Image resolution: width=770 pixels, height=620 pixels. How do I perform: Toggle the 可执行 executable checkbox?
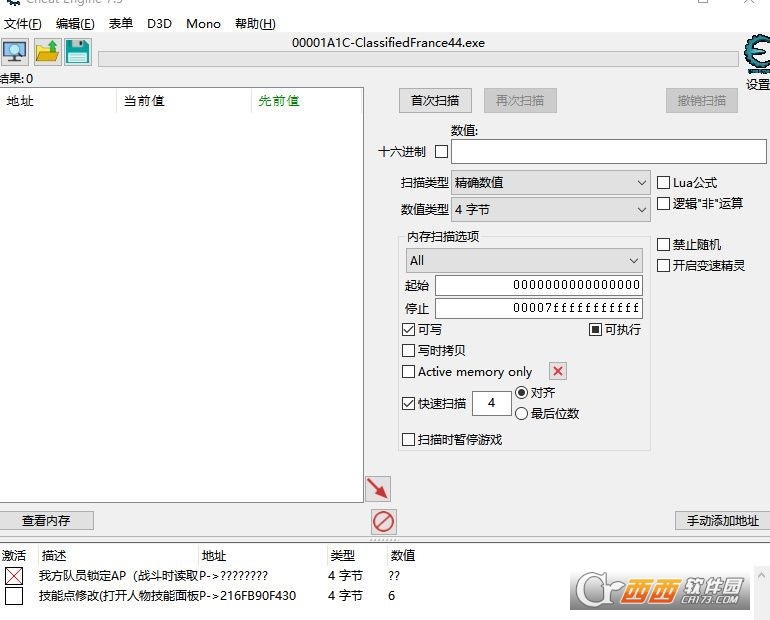point(595,329)
